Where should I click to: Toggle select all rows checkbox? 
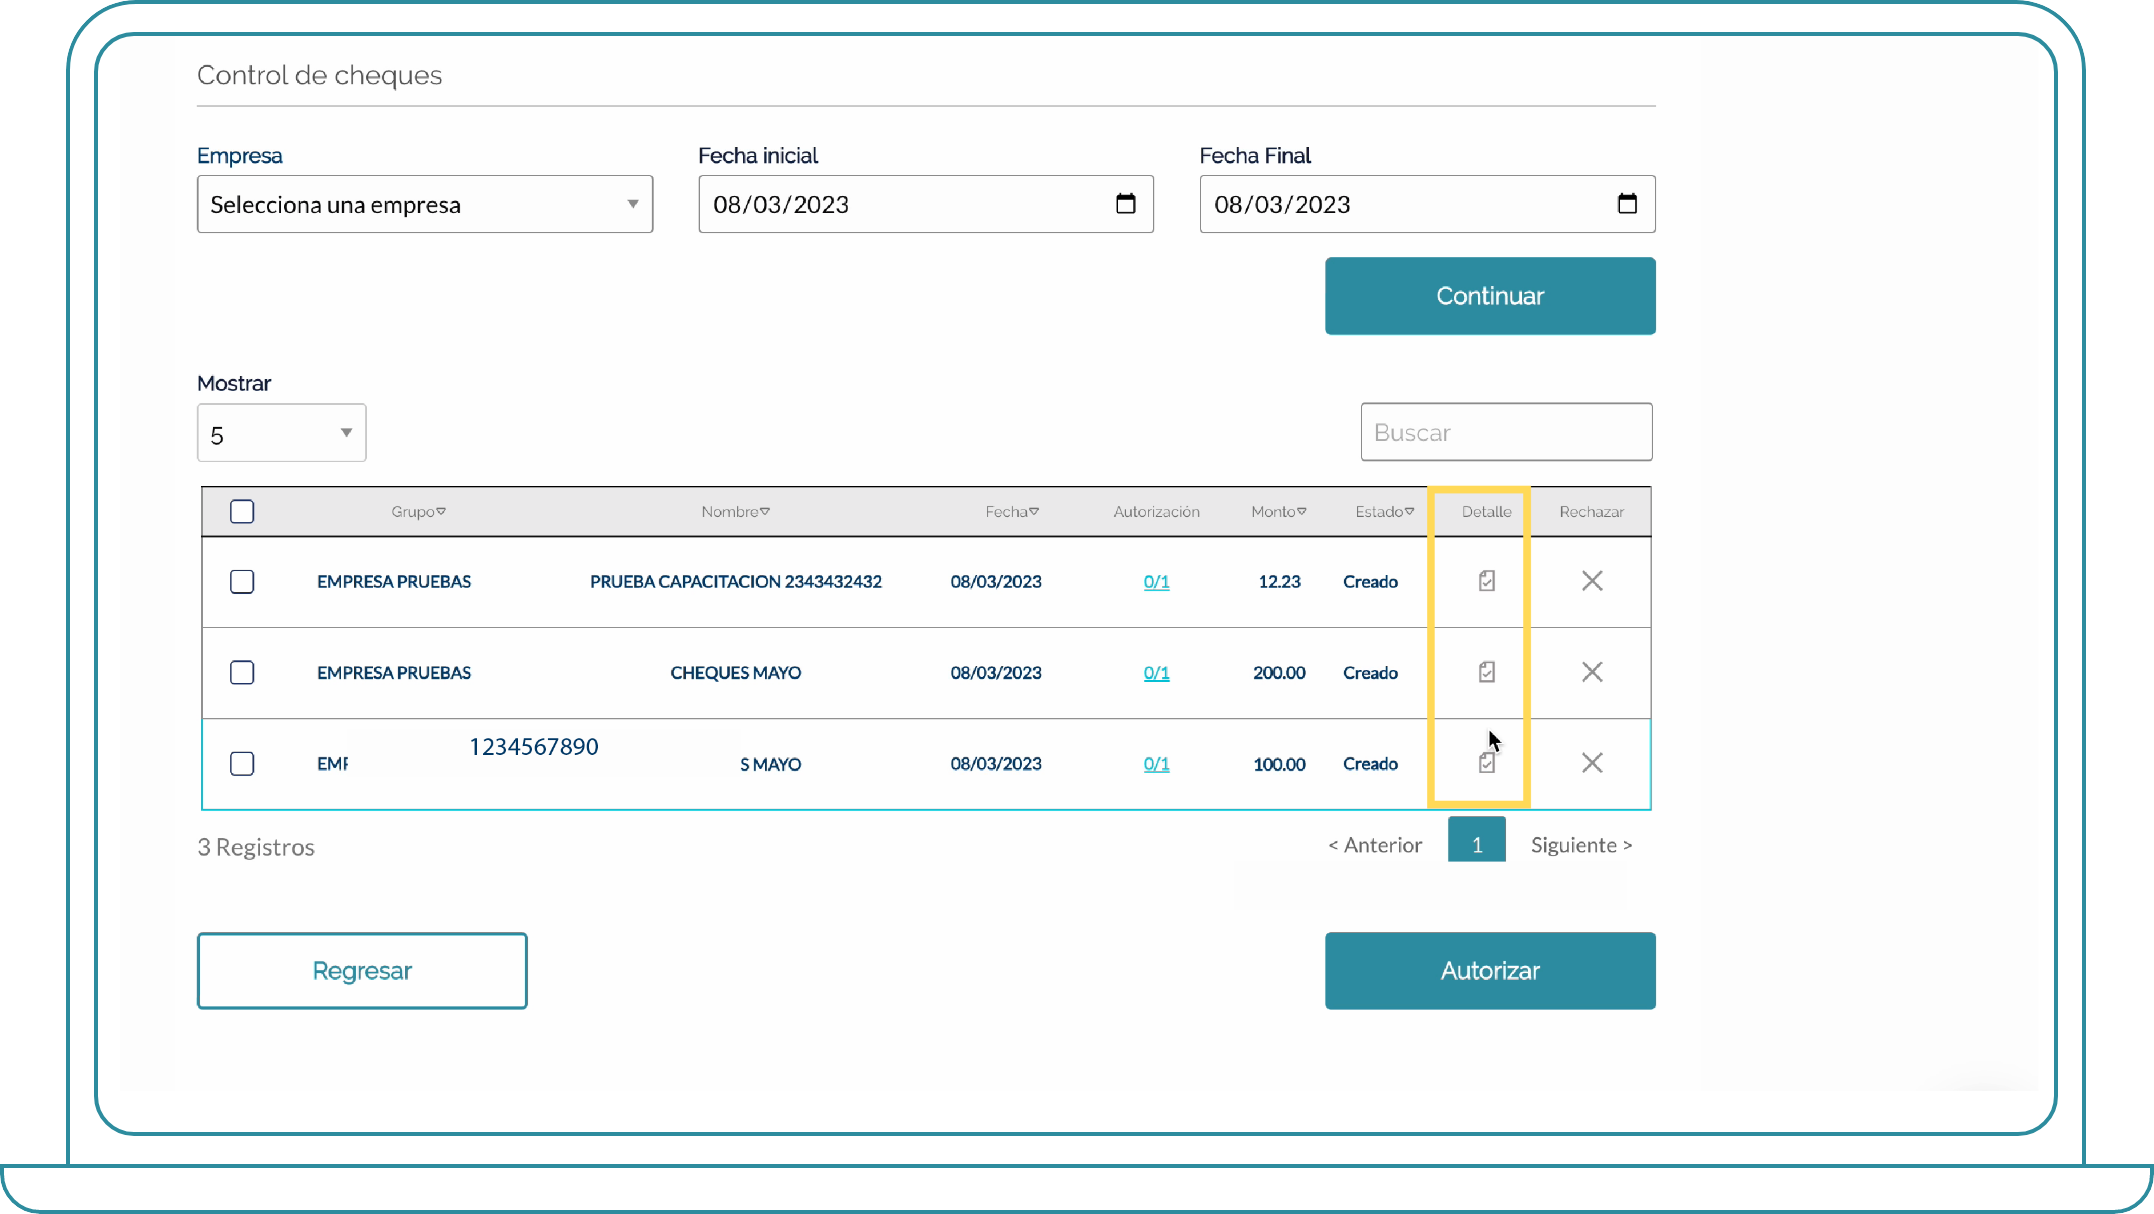click(241, 510)
